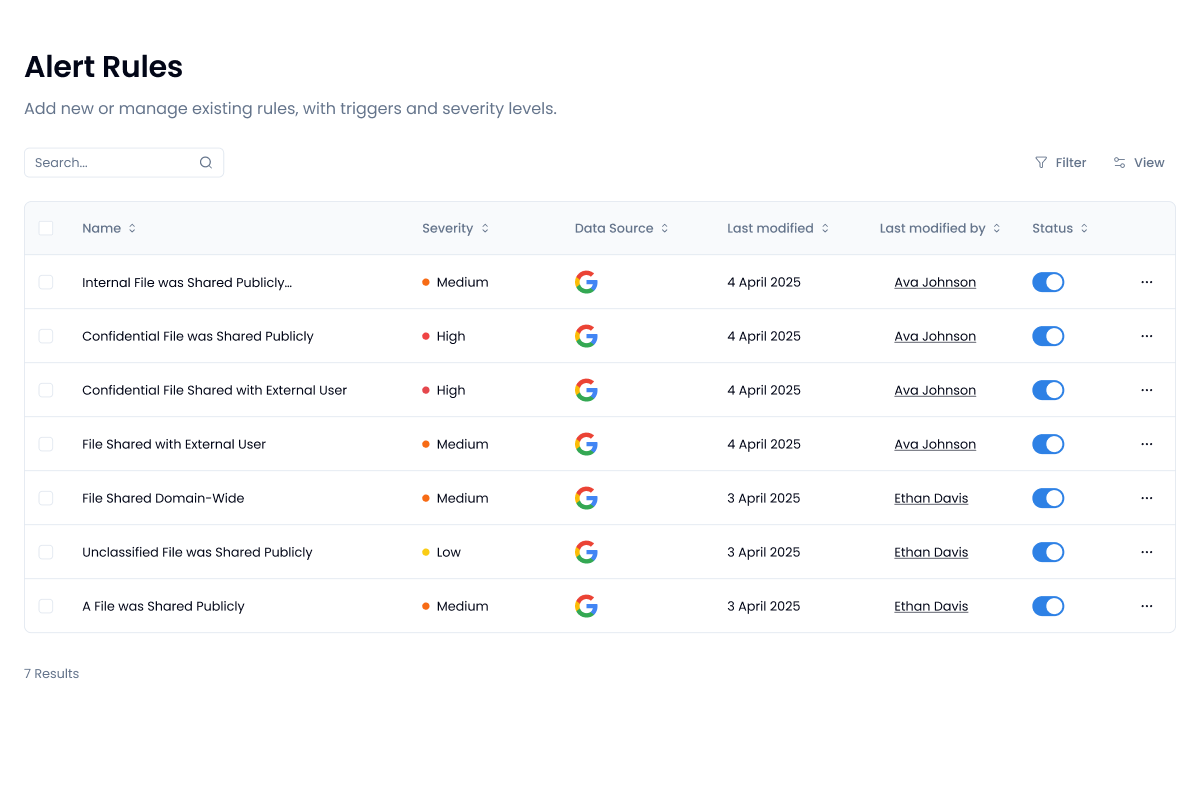Check the checkbox for File Shared with External User
This screenshot has height=800, width=1200.
coord(46,444)
